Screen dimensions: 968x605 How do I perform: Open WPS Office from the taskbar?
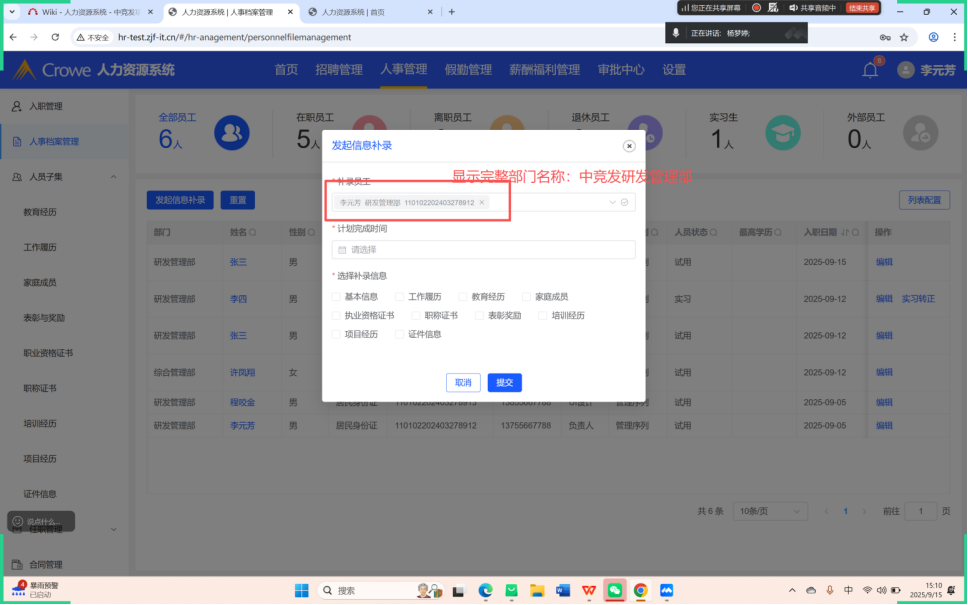(x=589, y=591)
